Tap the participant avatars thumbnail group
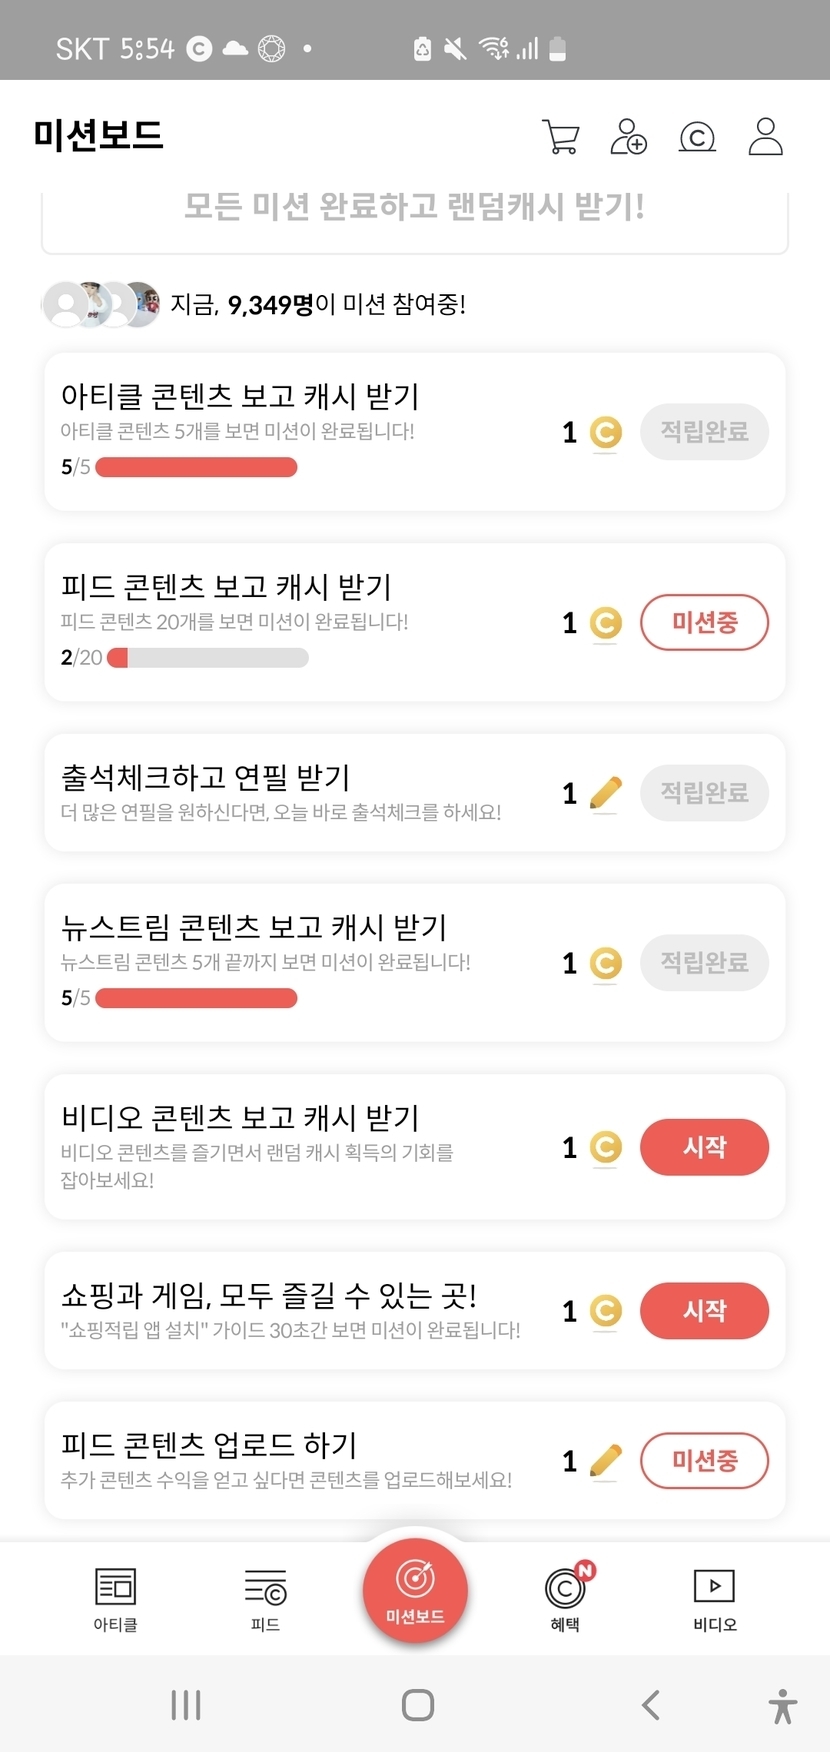 coord(101,305)
